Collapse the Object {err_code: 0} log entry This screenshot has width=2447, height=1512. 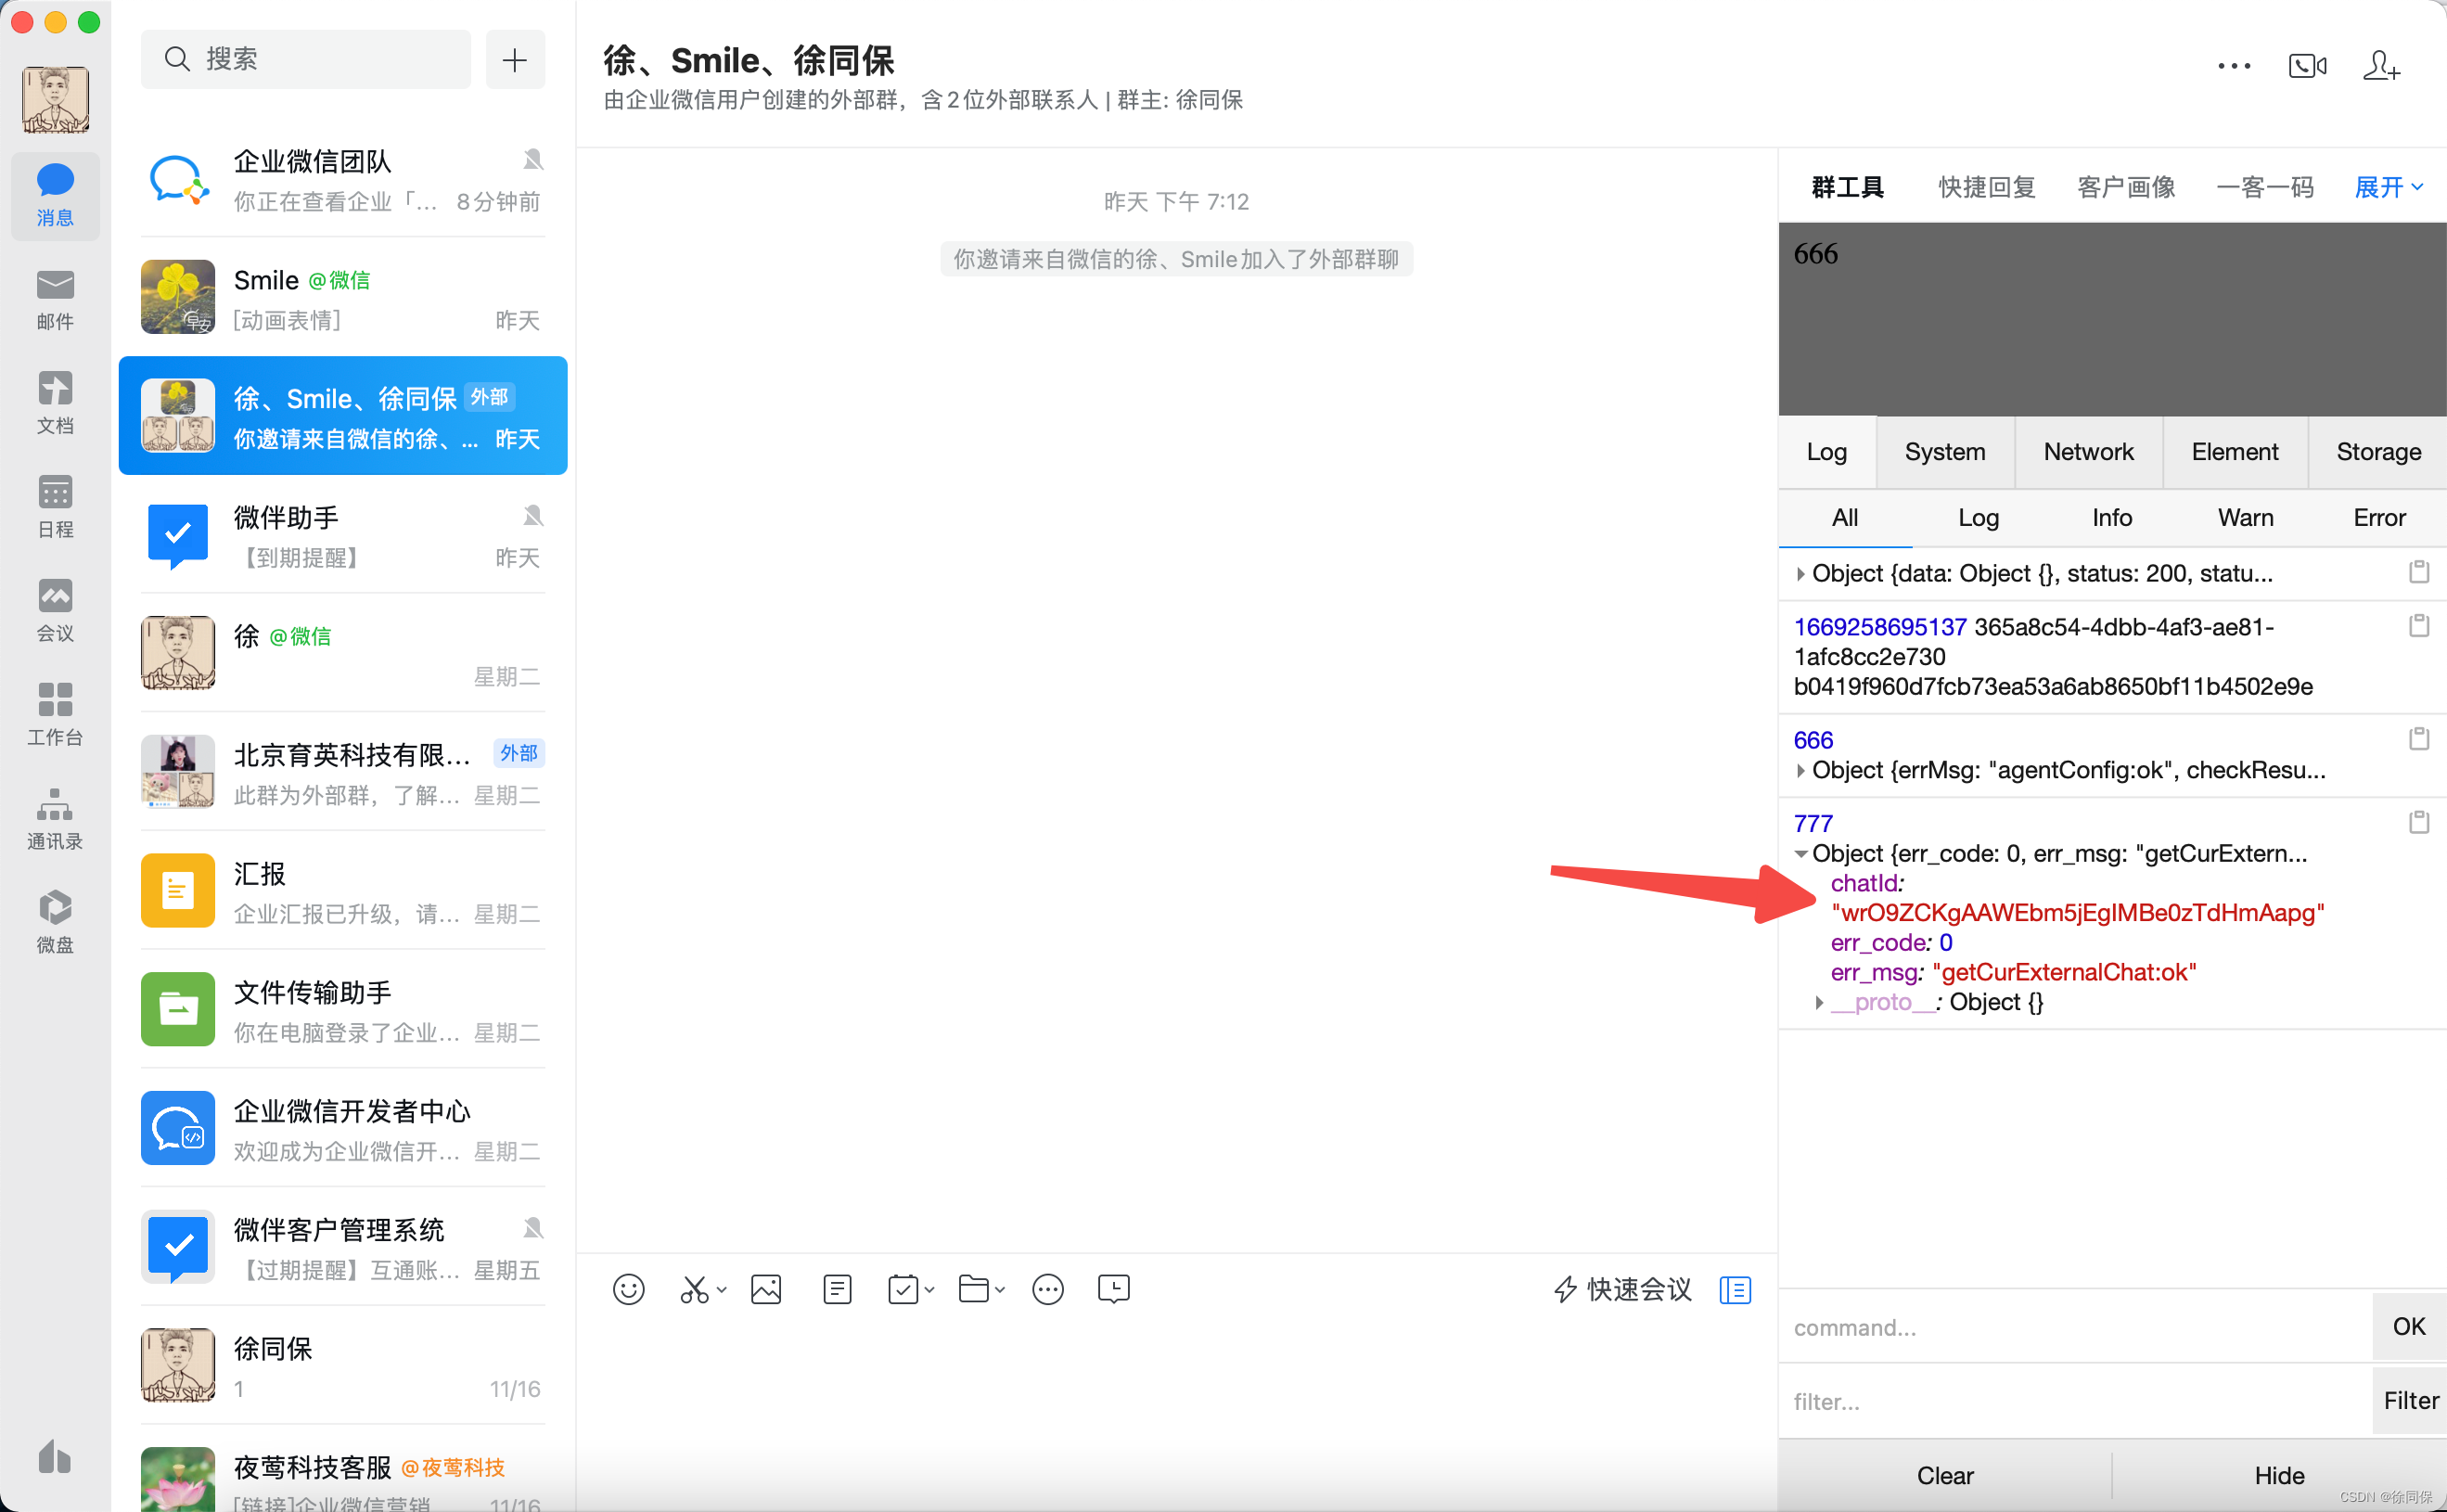click(1801, 854)
